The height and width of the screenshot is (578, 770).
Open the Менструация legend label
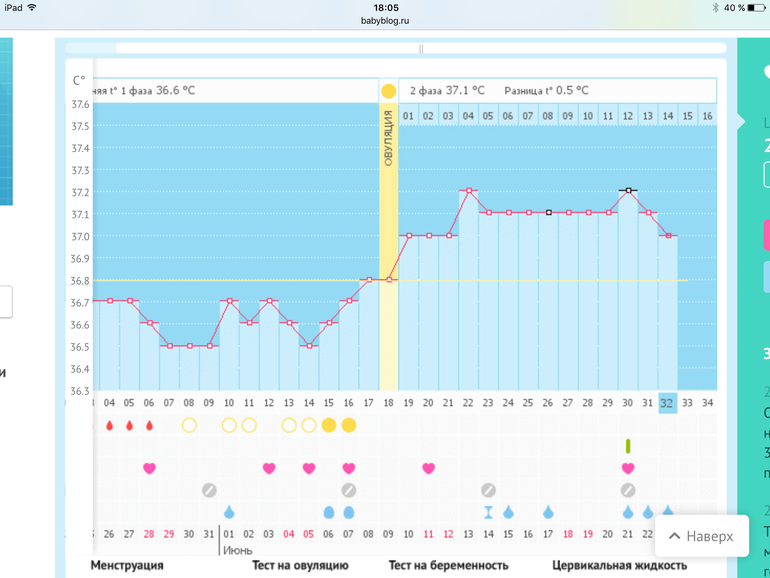coord(127,565)
